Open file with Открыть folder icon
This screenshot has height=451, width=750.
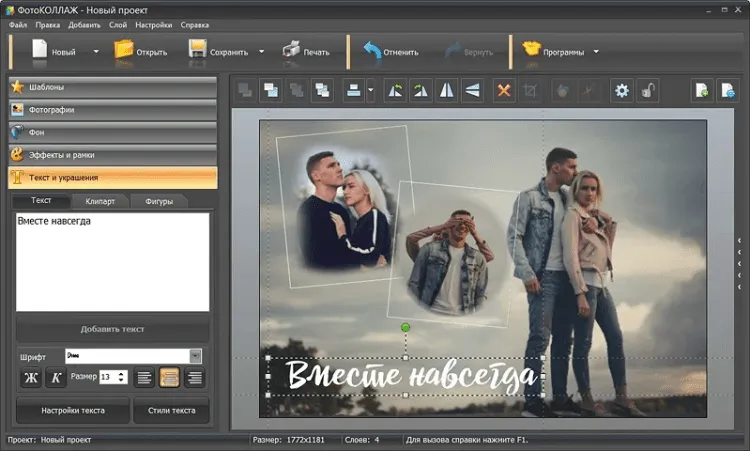tap(125, 51)
